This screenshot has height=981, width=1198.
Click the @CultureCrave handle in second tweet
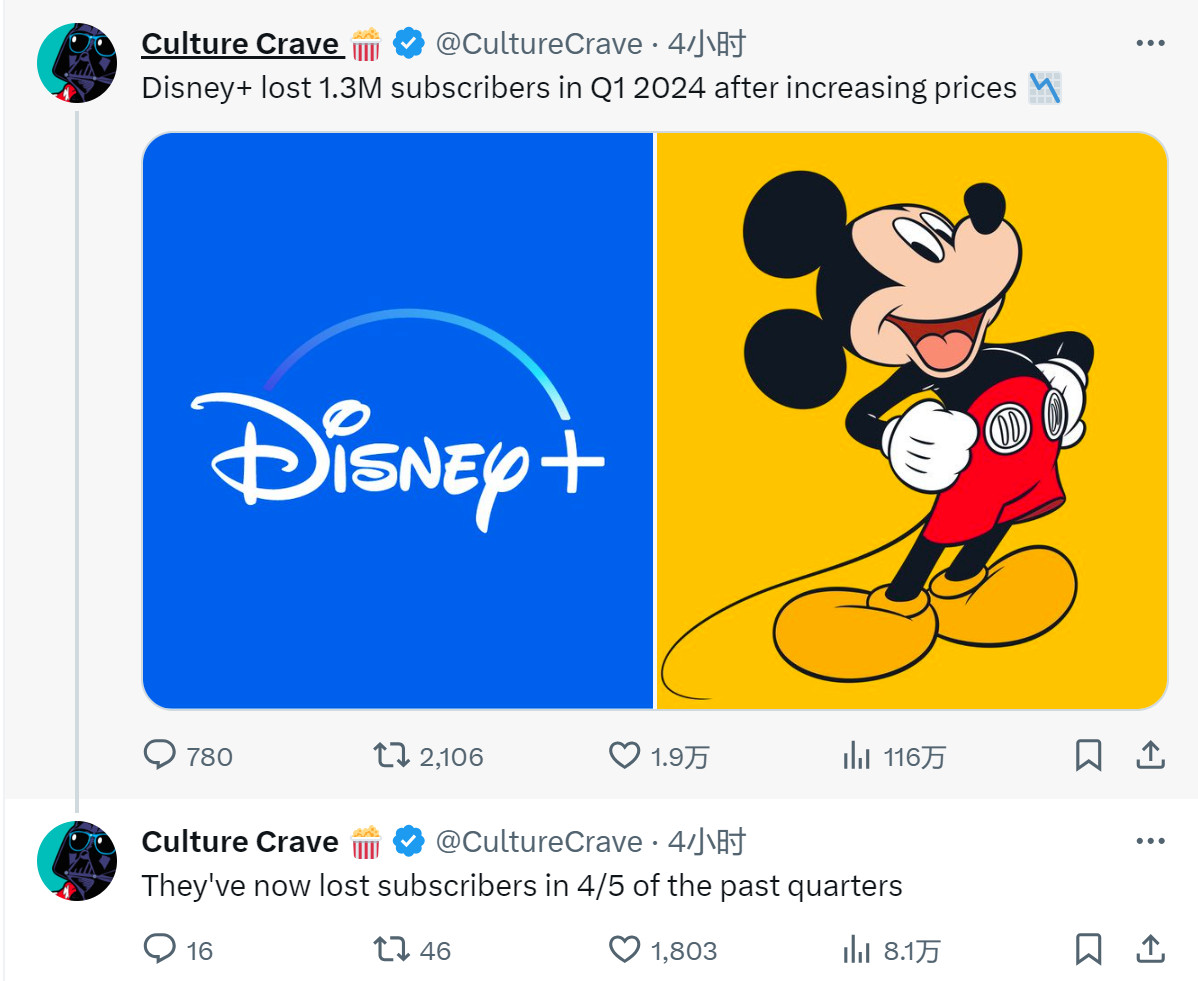click(x=539, y=842)
